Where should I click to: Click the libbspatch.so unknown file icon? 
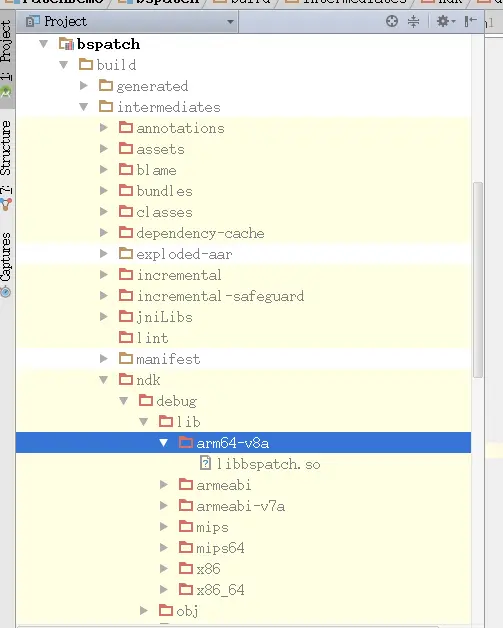point(205,463)
